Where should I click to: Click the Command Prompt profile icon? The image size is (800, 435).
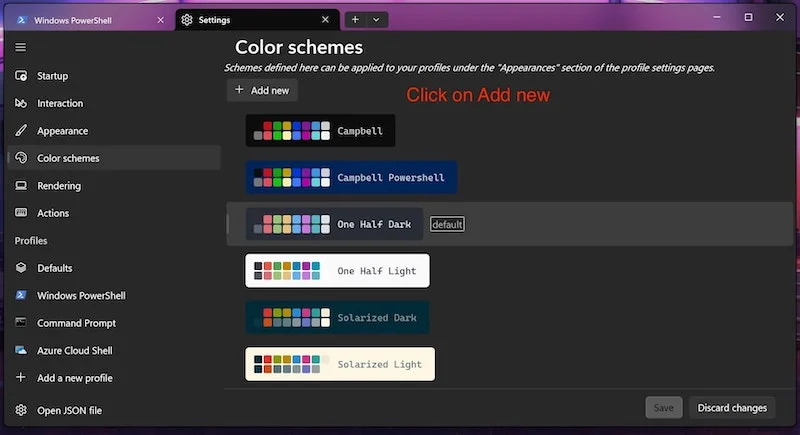(x=21, y=322)
